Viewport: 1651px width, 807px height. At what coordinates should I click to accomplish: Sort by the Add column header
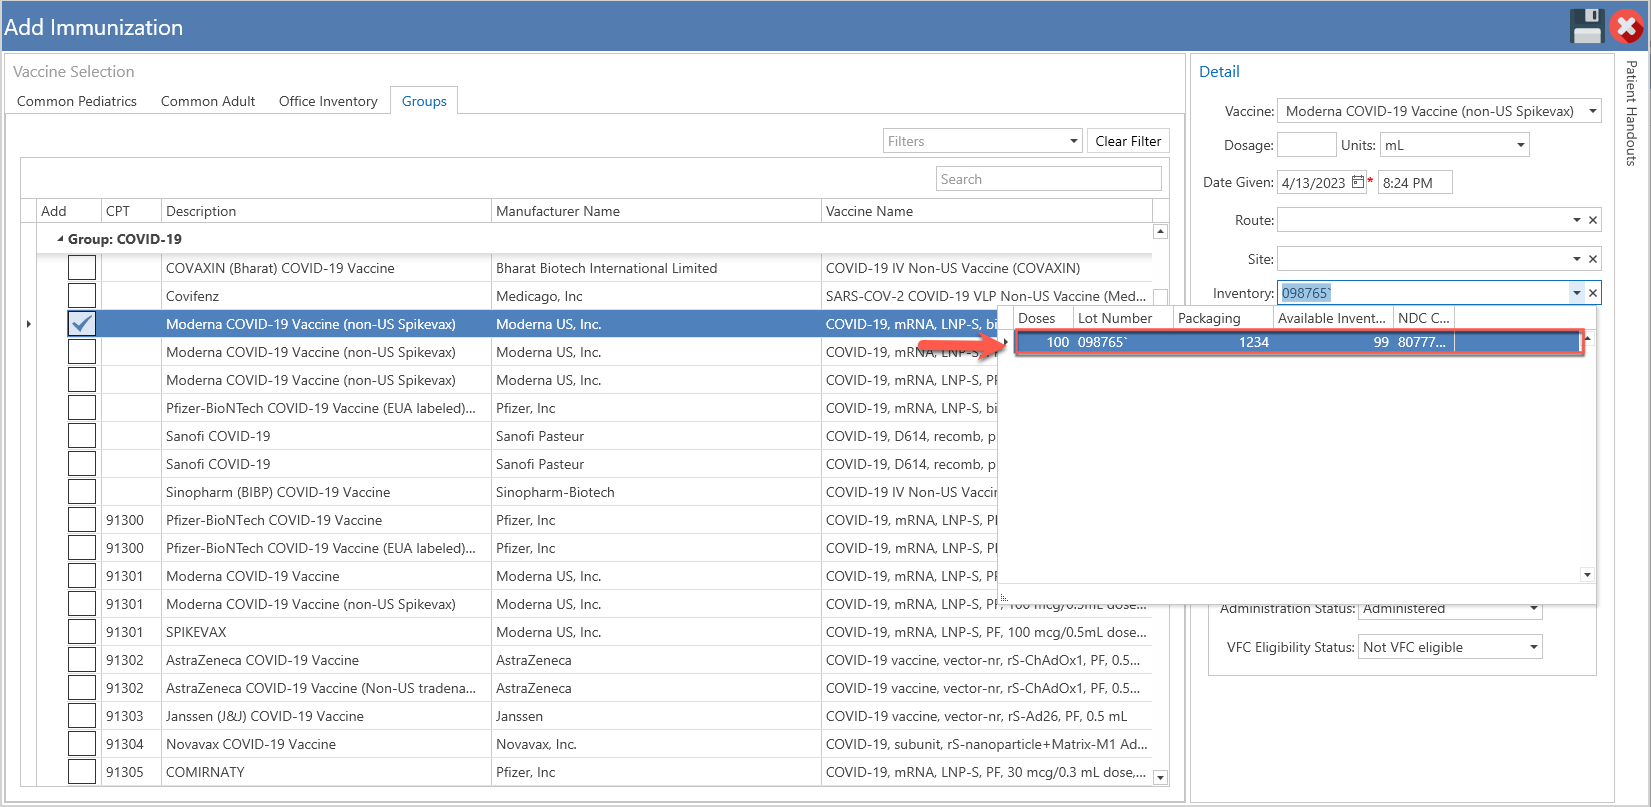[68, 211]
